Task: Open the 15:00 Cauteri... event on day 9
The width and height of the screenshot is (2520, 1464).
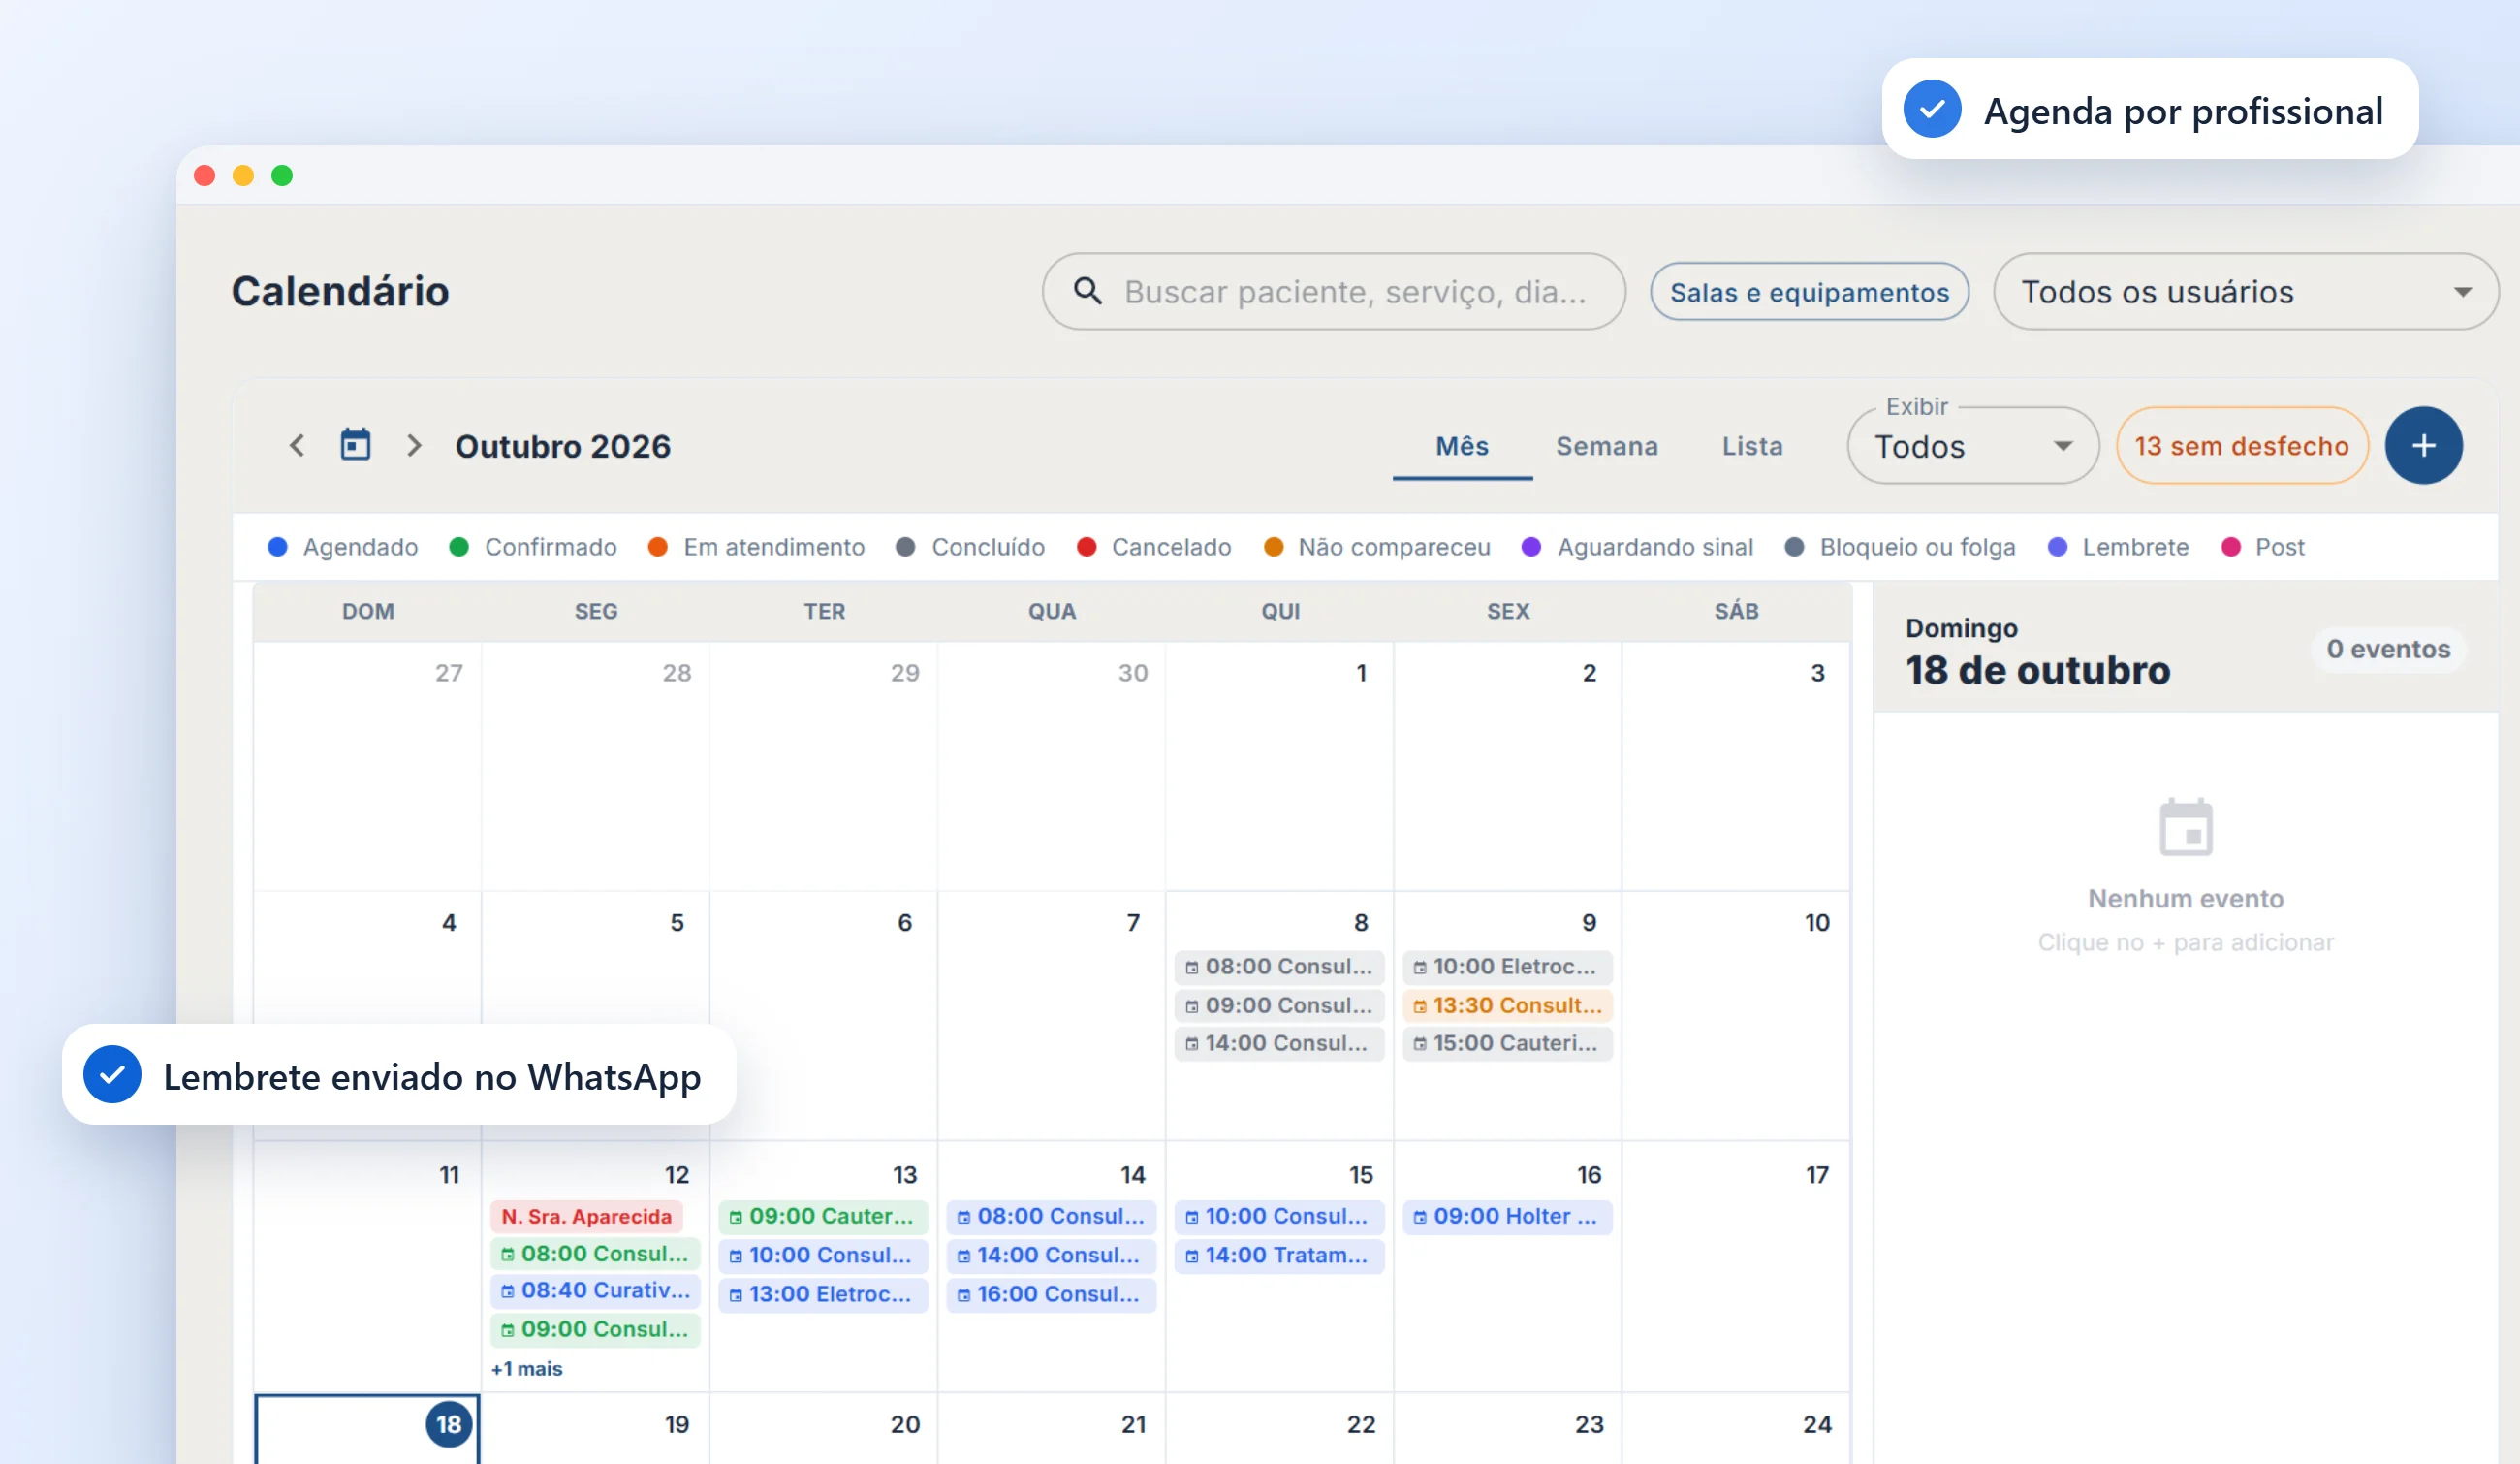Action: pos(1507,1043)
